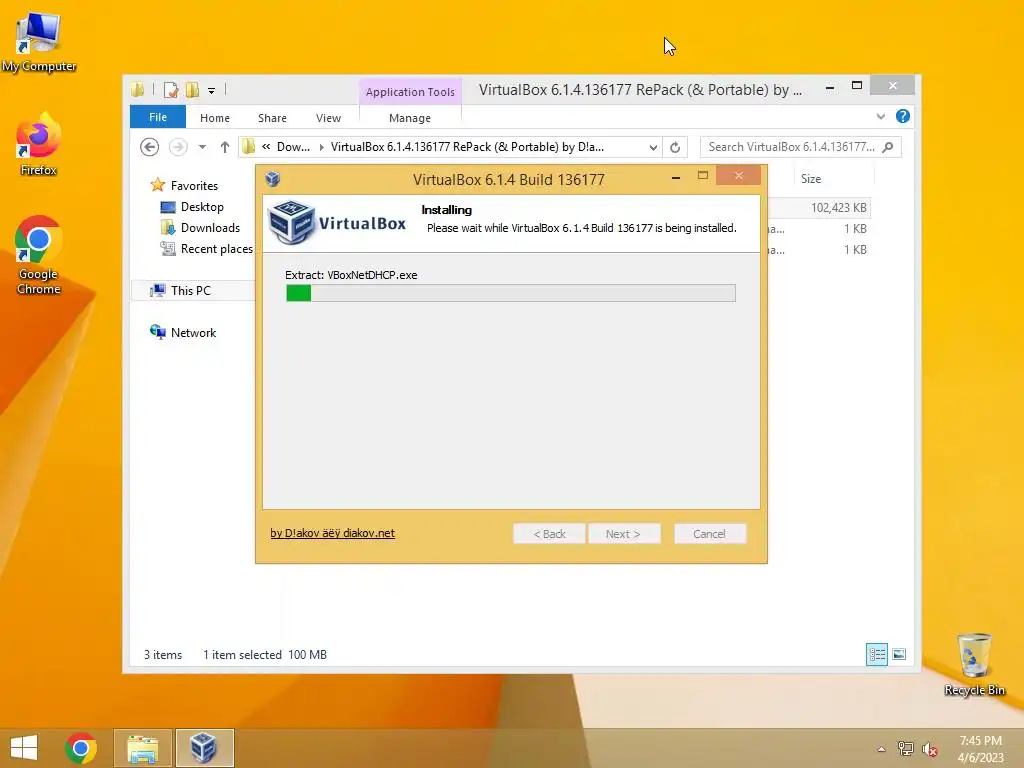Viewport: 1024px width, 768px height.
Task: Switch to Large icons view
Action: tap(899, 654)
